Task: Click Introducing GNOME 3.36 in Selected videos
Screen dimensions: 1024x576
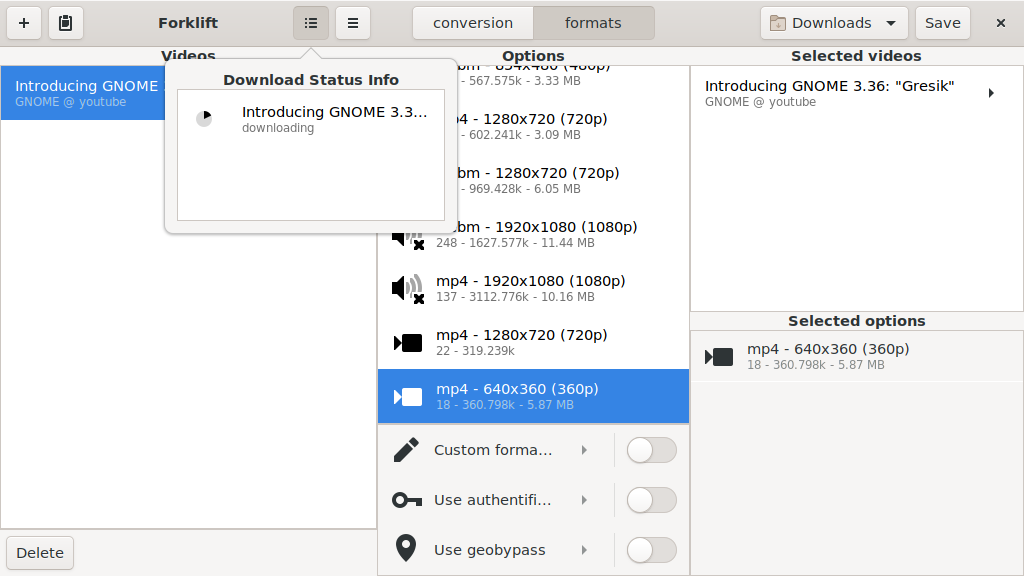Action: tap(856, 93)
